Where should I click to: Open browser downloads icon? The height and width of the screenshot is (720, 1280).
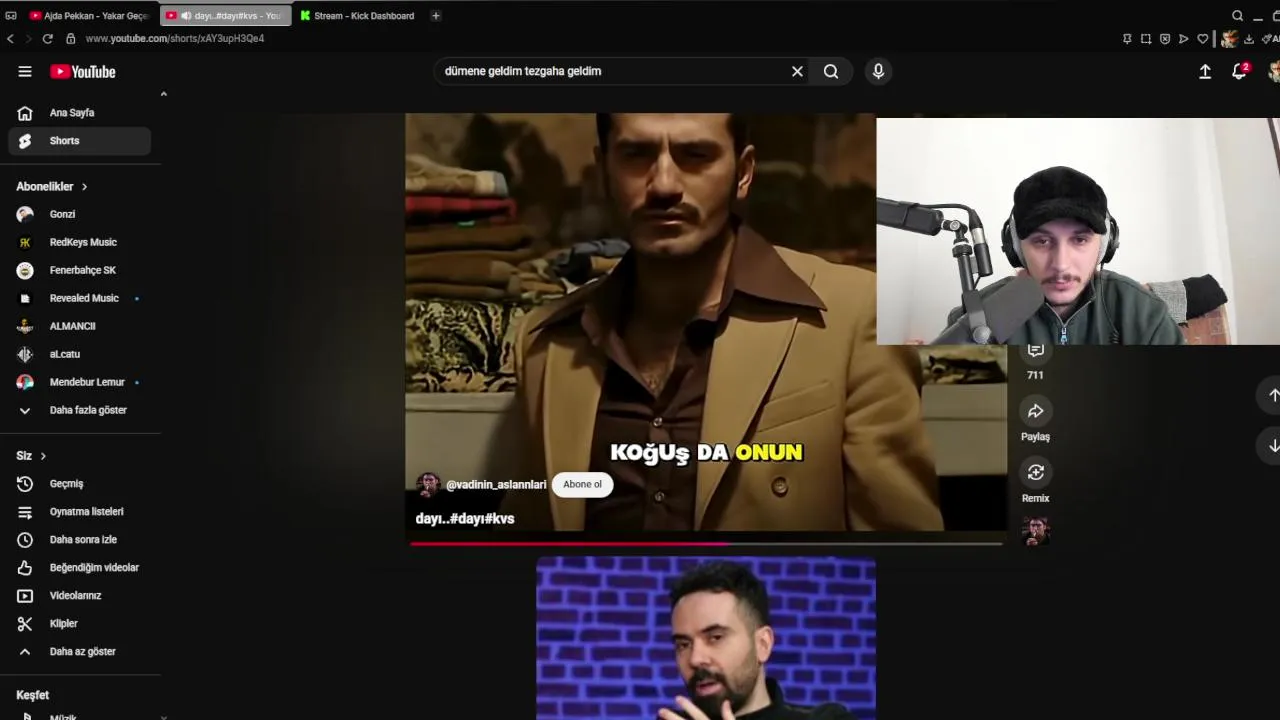[1250, 39]
